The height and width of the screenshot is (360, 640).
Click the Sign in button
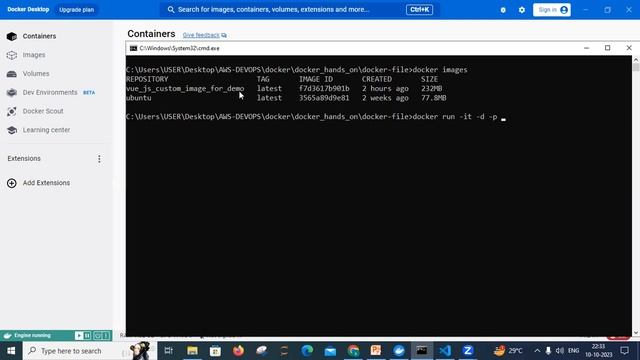click(x=552, y=10)
